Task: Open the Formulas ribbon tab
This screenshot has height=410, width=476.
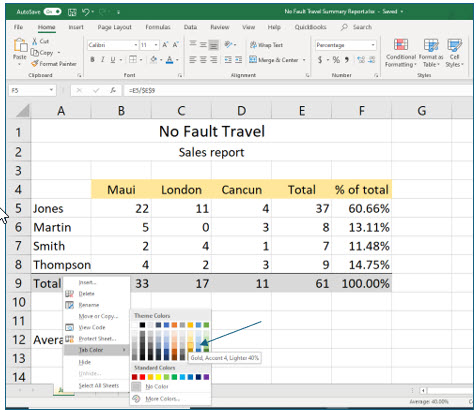Action: point(158,27)
